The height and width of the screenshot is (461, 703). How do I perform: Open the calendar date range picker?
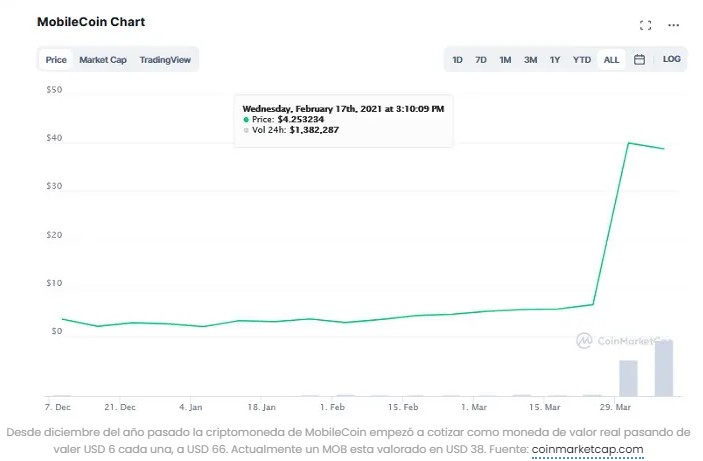click(639, 60)
